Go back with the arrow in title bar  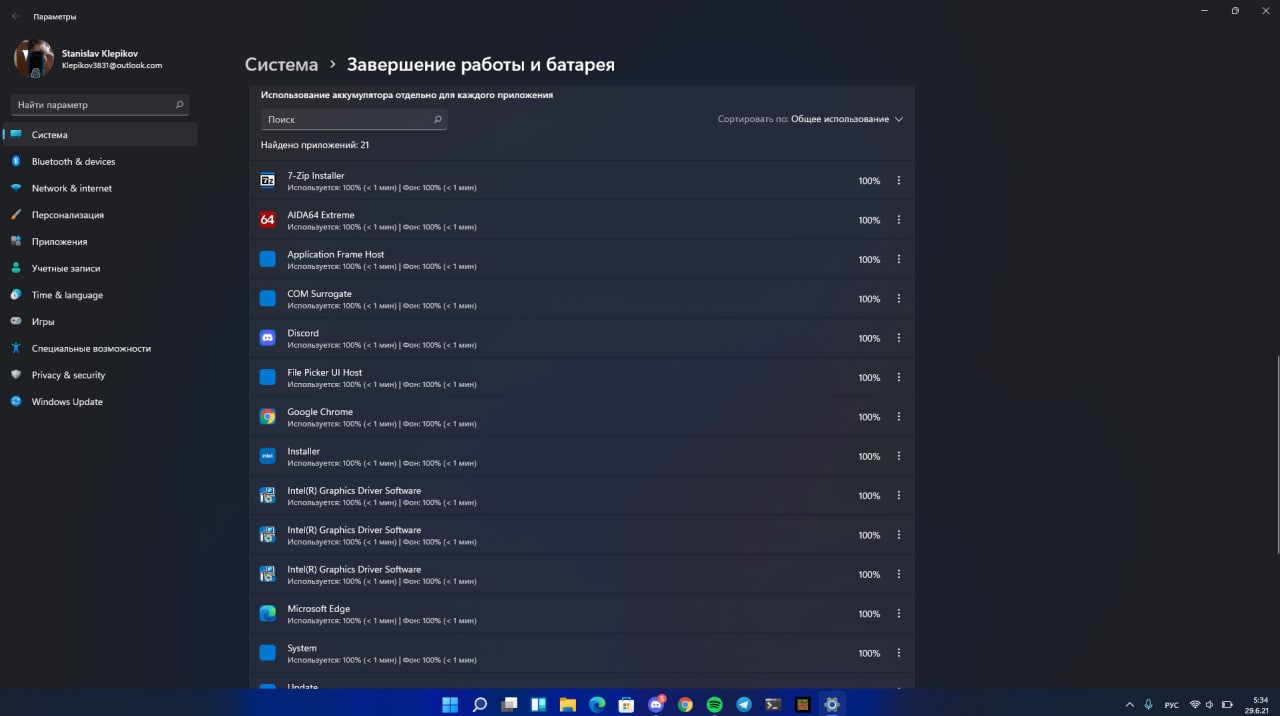tap(15, 16)
